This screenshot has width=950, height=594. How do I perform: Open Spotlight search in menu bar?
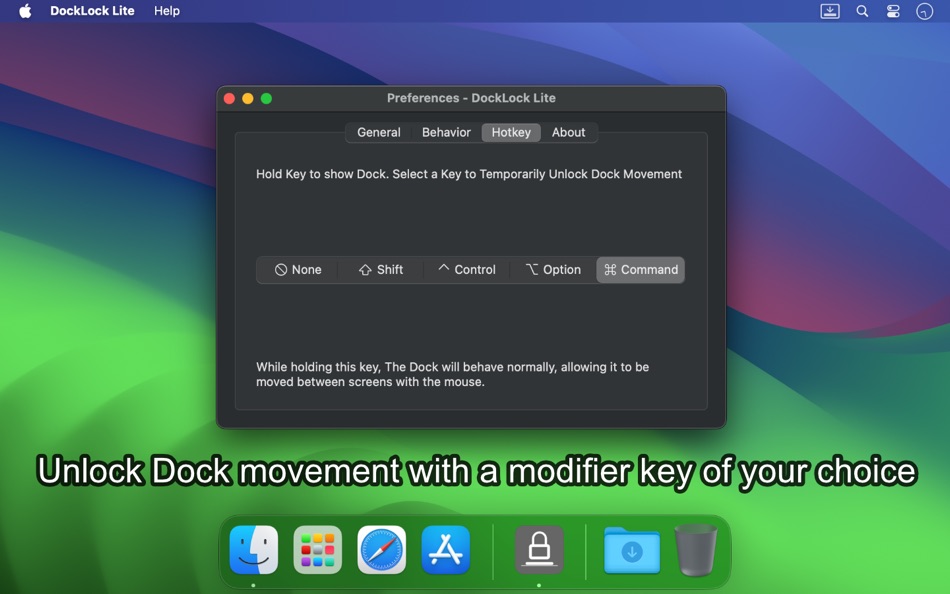[862, 11]
